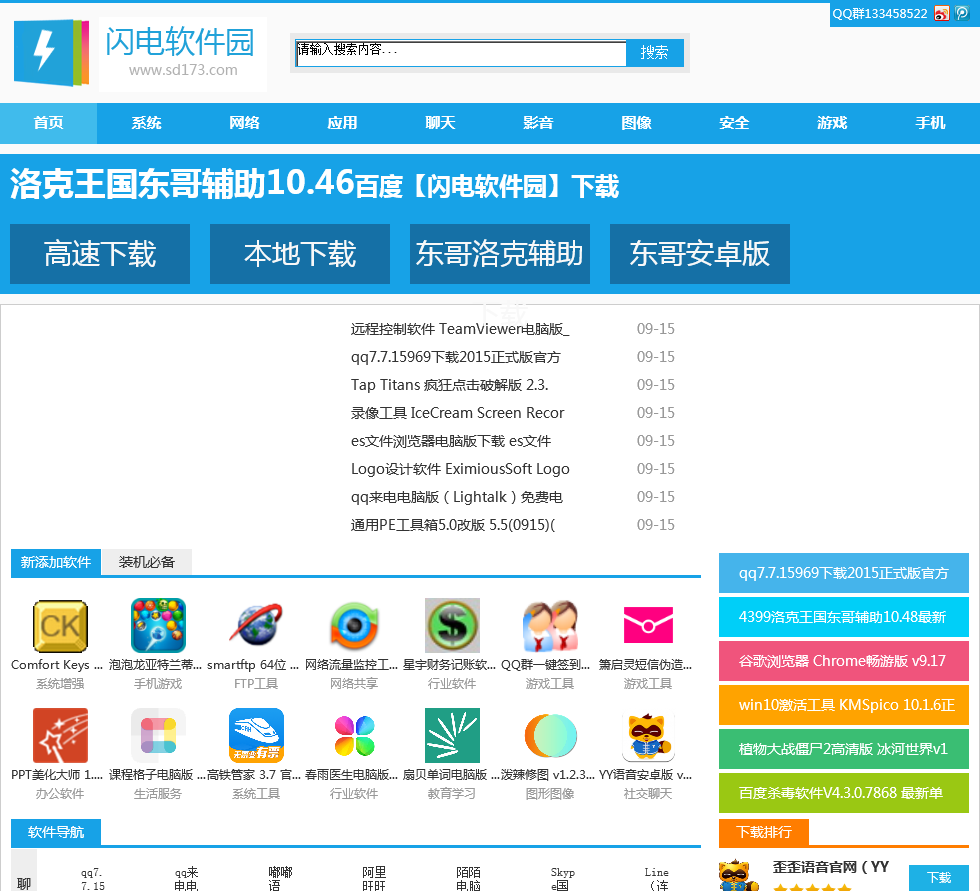Click the FTP工具 category under smartftp
The width and height of the screenshot is (980, 891).
pos(256,684)
